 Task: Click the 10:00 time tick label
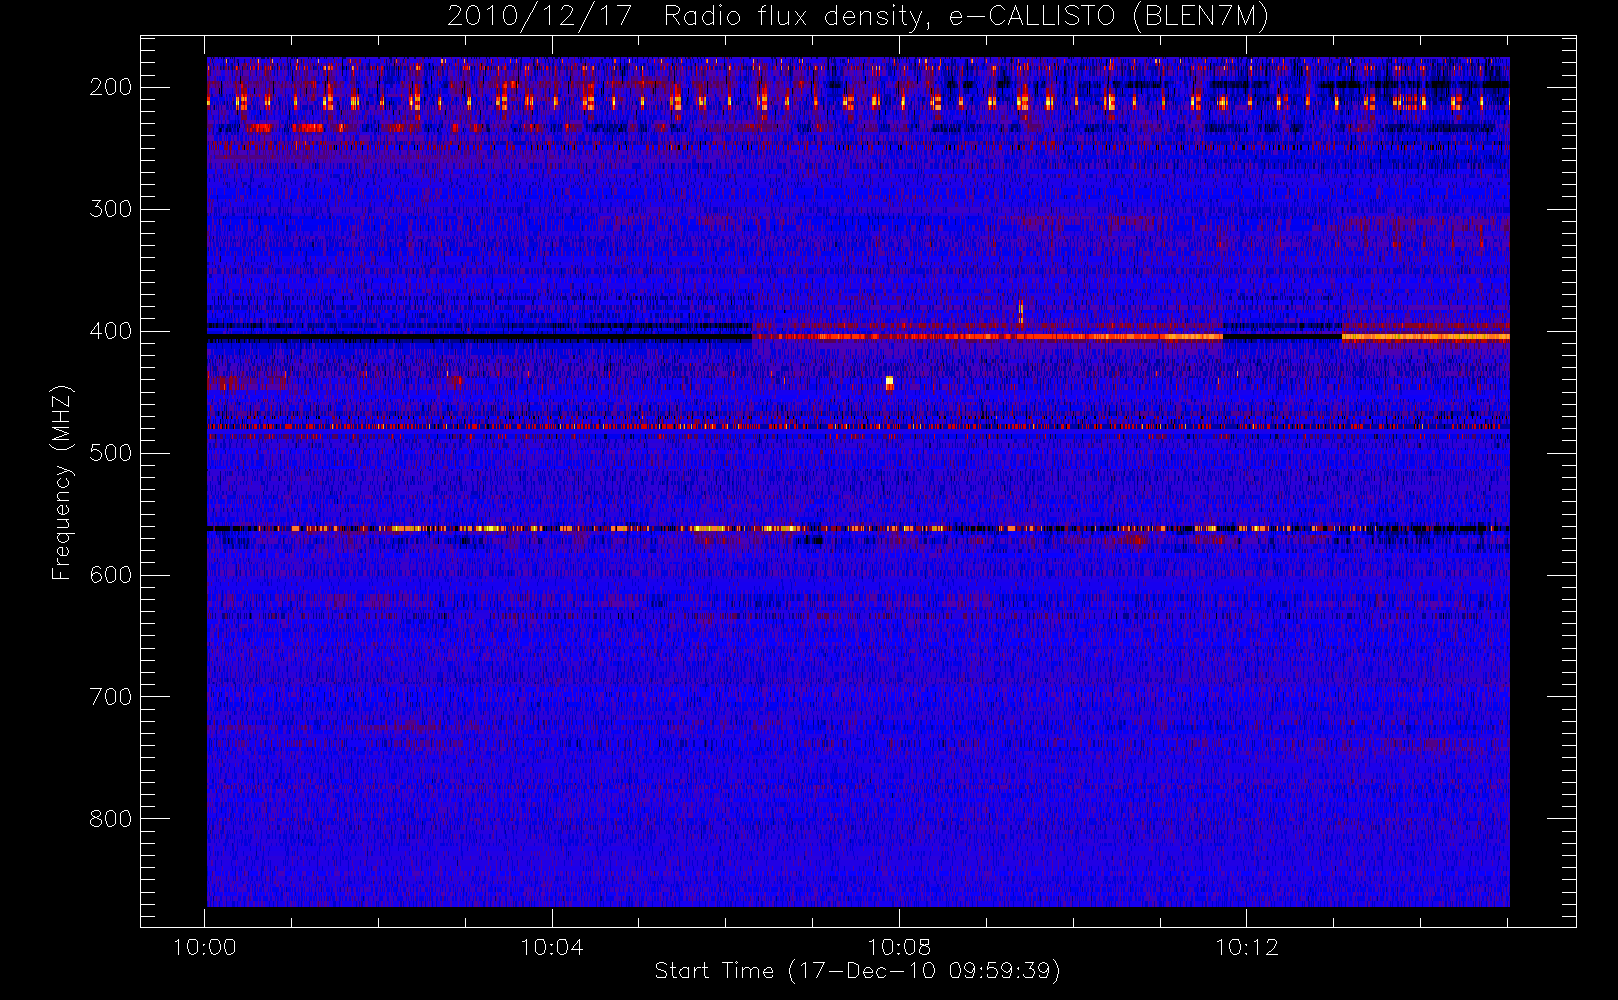pyautogui.click(x=205, y=947)
